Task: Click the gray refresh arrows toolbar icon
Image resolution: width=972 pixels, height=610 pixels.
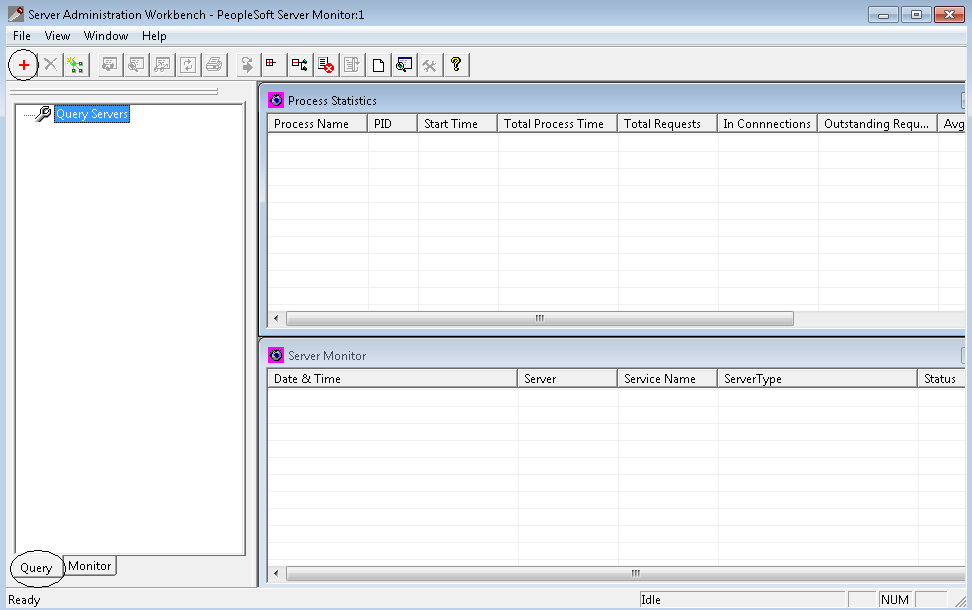Action: click(188, 64)
